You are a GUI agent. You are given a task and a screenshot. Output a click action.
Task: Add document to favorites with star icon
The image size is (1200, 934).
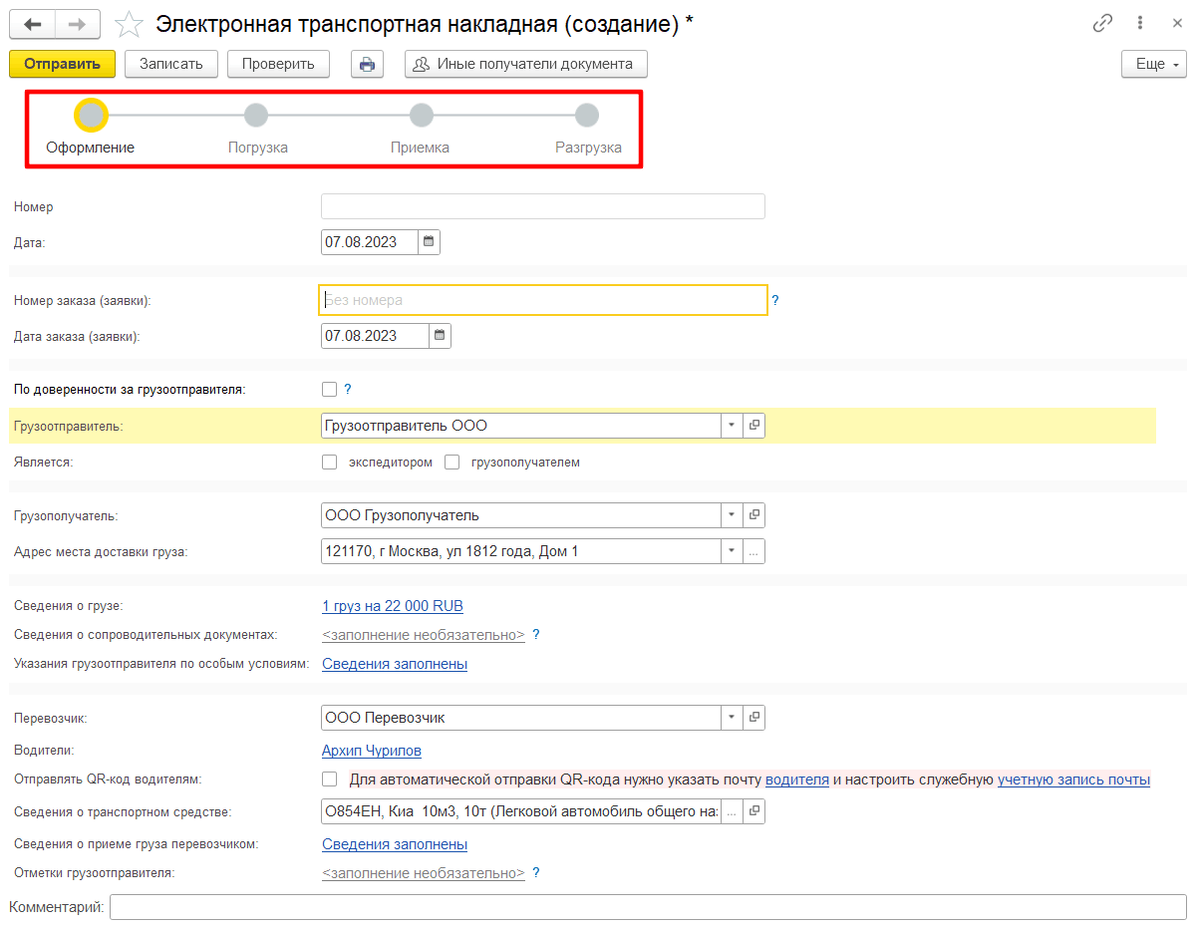pos(129,24)
